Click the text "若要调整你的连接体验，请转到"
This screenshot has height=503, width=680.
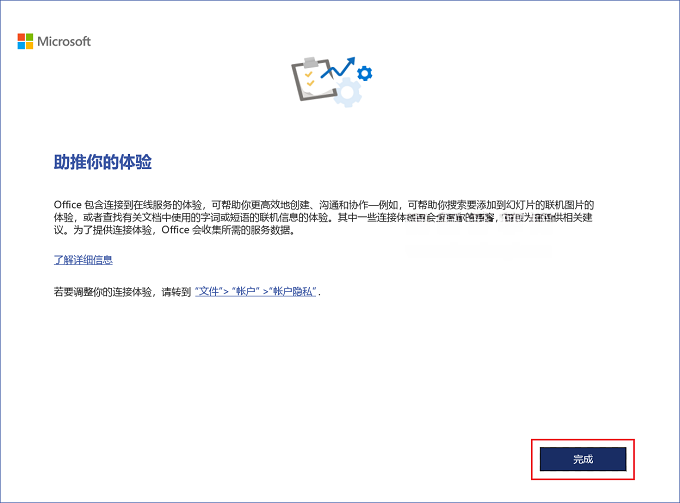coord(122,292)
